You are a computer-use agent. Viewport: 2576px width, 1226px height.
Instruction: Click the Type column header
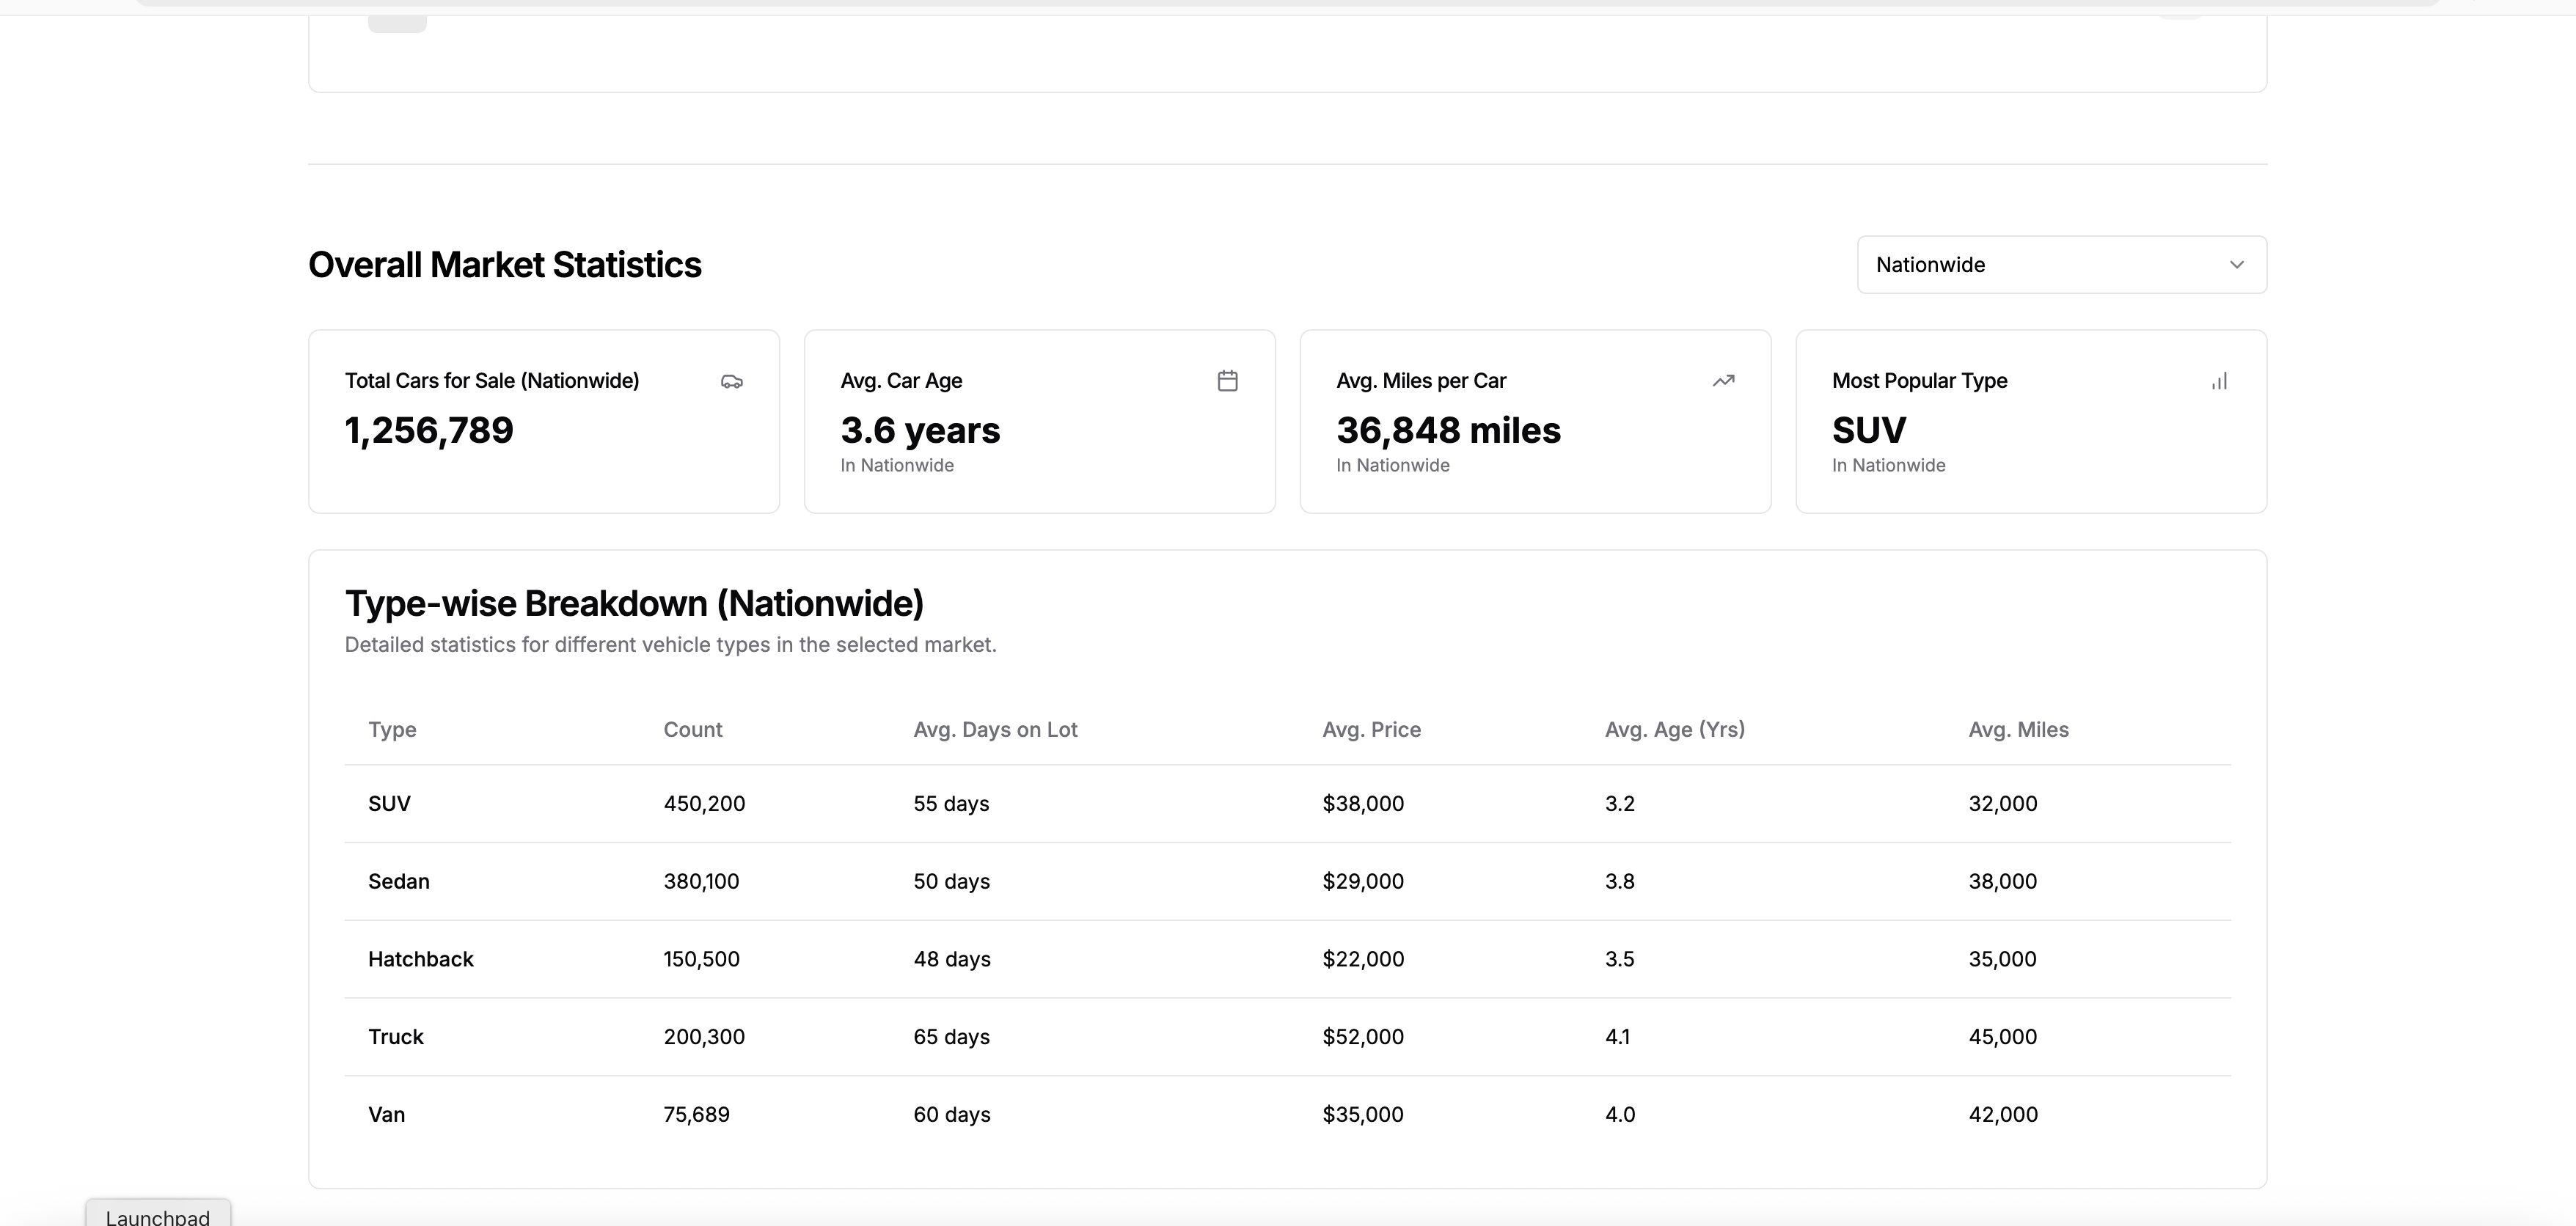pyautogui.click(x=392, y=730)
